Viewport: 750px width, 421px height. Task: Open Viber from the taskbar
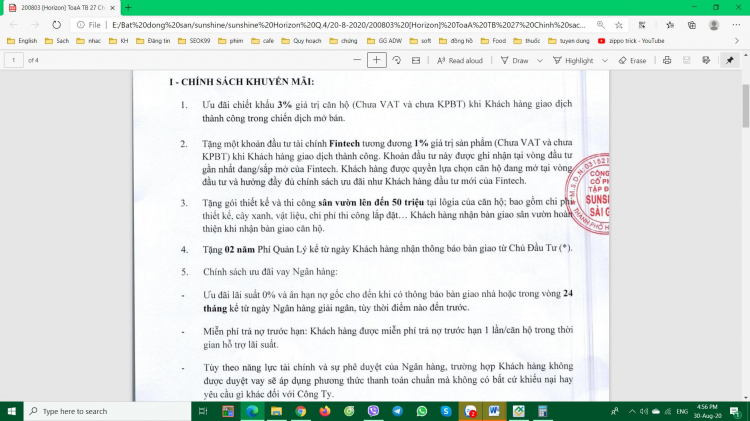[x=373, y=411]
